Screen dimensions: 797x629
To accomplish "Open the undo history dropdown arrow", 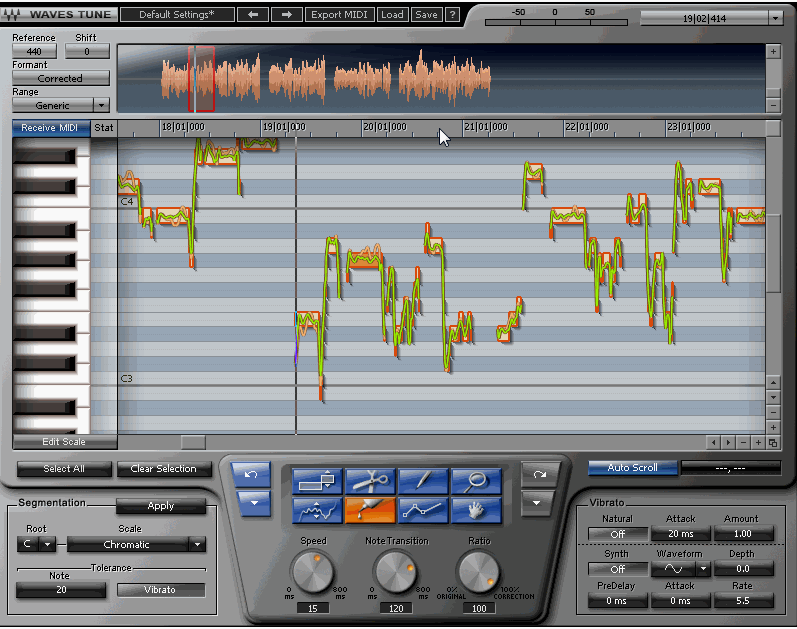I will [254, 503].
